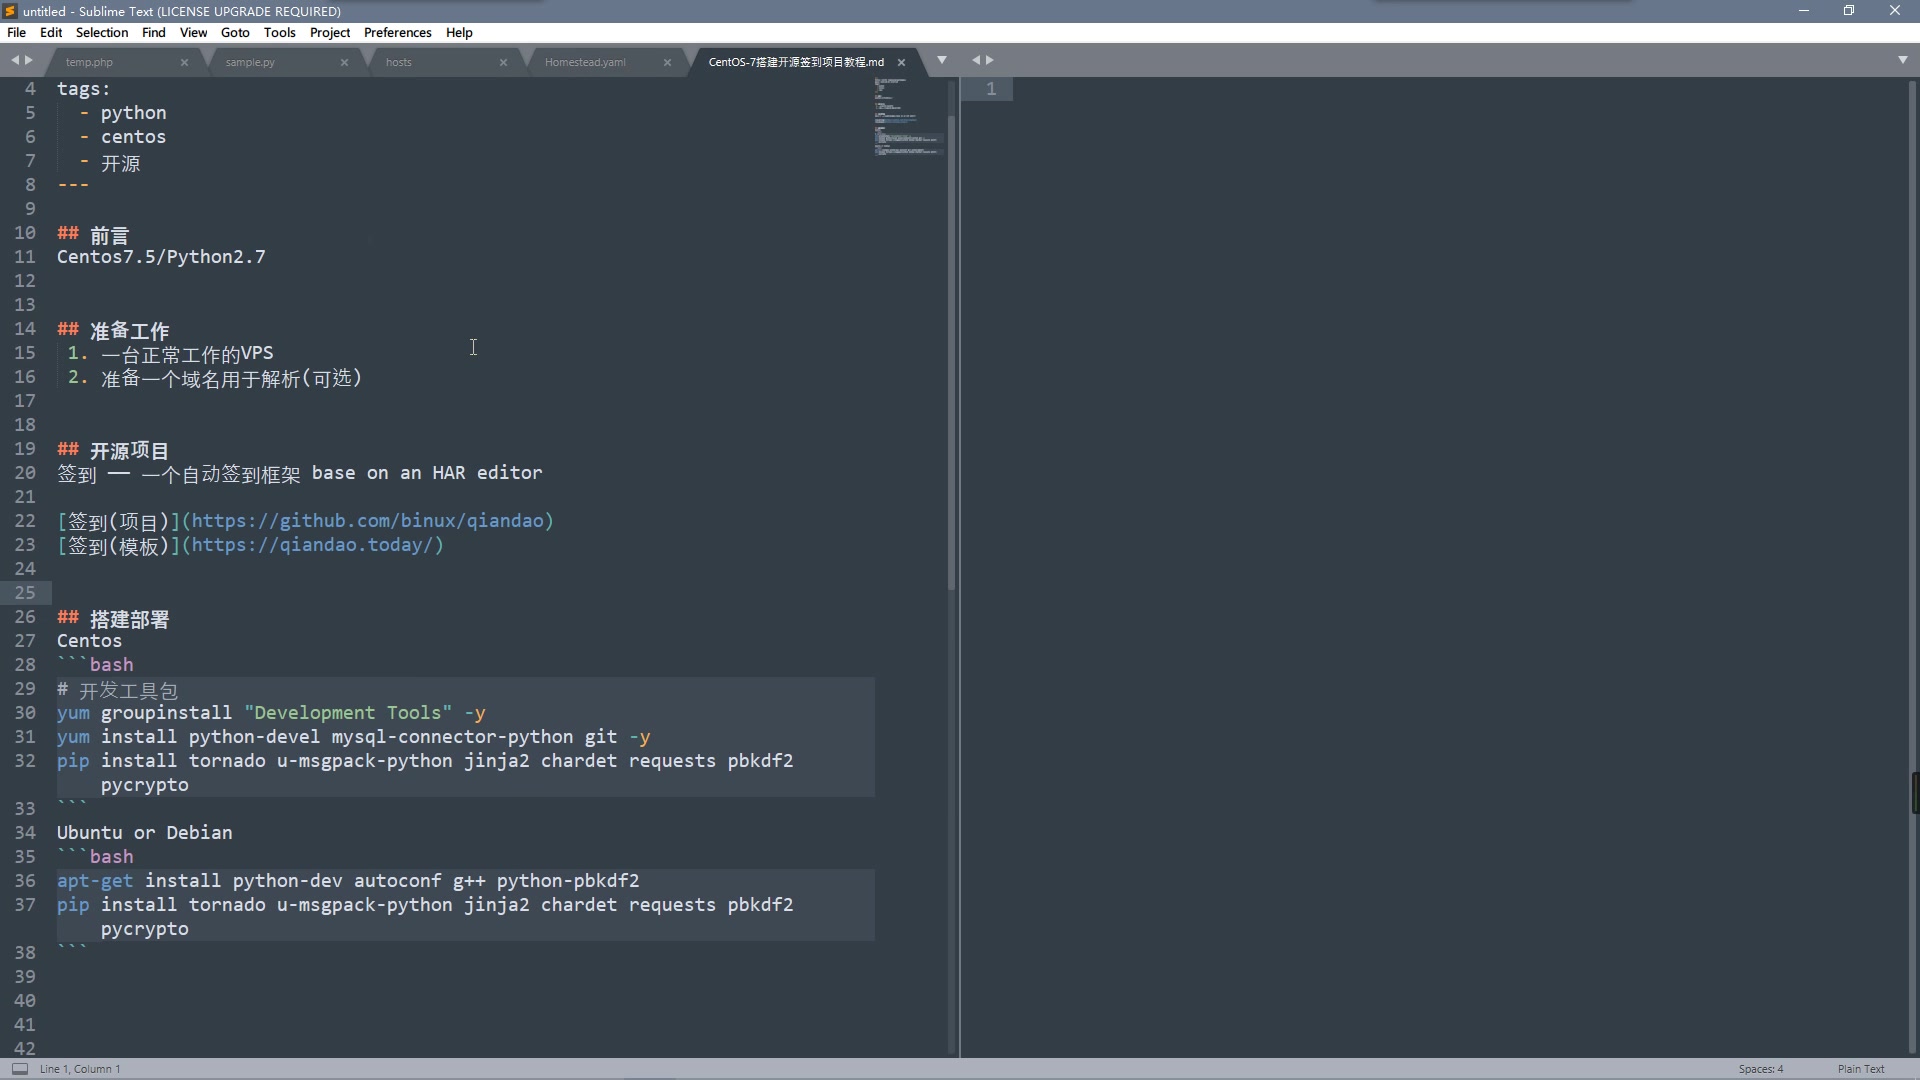Click the github.com/binux/qiandao link
Image resolution: width=1920 pixels, height=1080 pixels.
coord(367,521)
